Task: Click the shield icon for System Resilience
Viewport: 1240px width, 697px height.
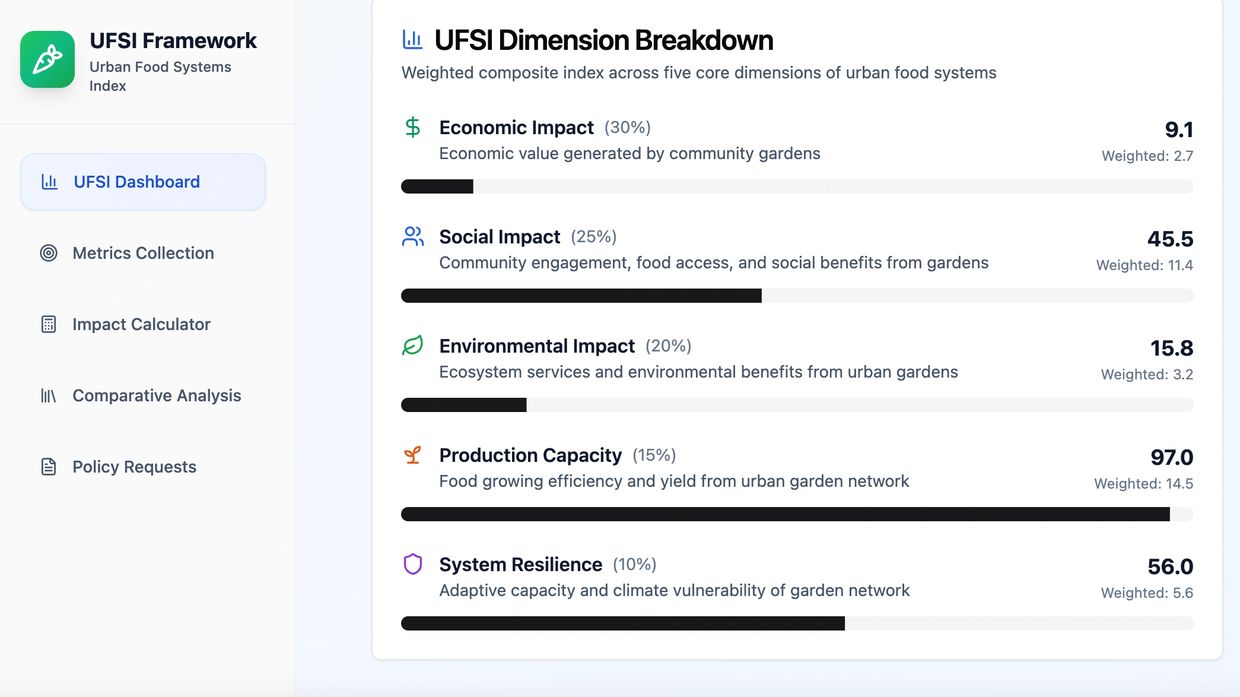Action: tap(413, 564)
